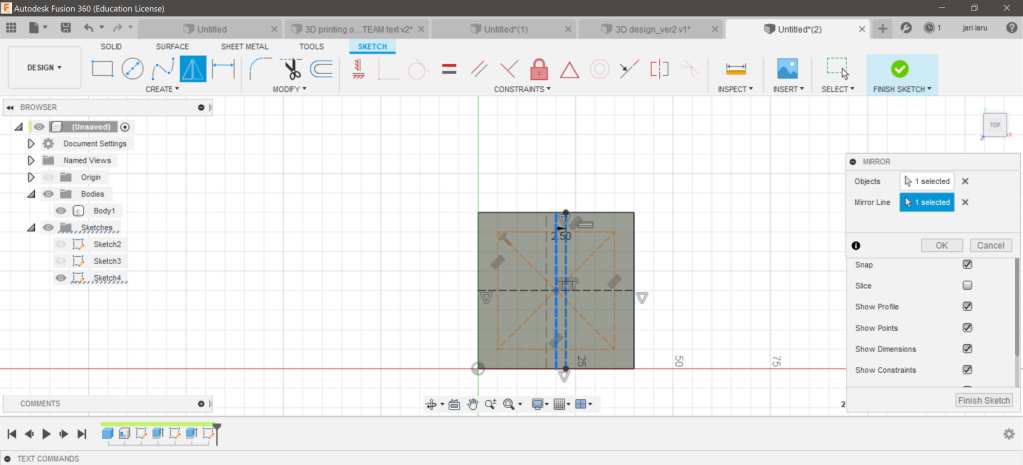
Task: Select the Center Diameter Circle tool
Action: coord(132,68)
